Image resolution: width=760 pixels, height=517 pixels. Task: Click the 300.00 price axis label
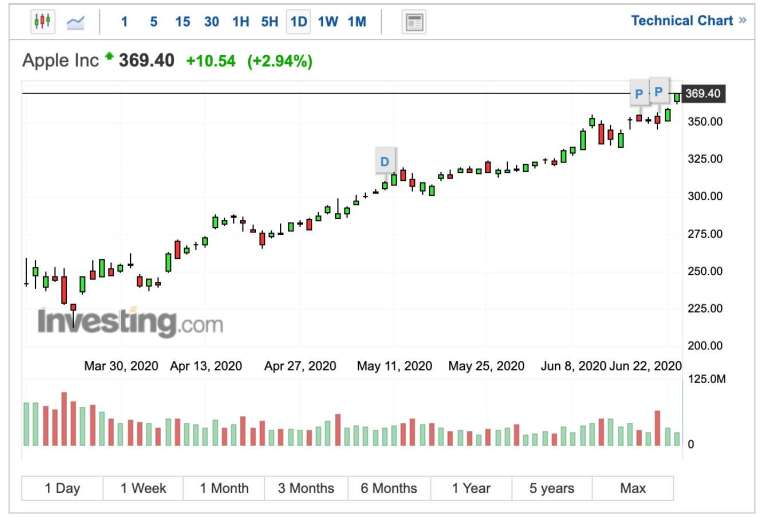pos(705,196)
